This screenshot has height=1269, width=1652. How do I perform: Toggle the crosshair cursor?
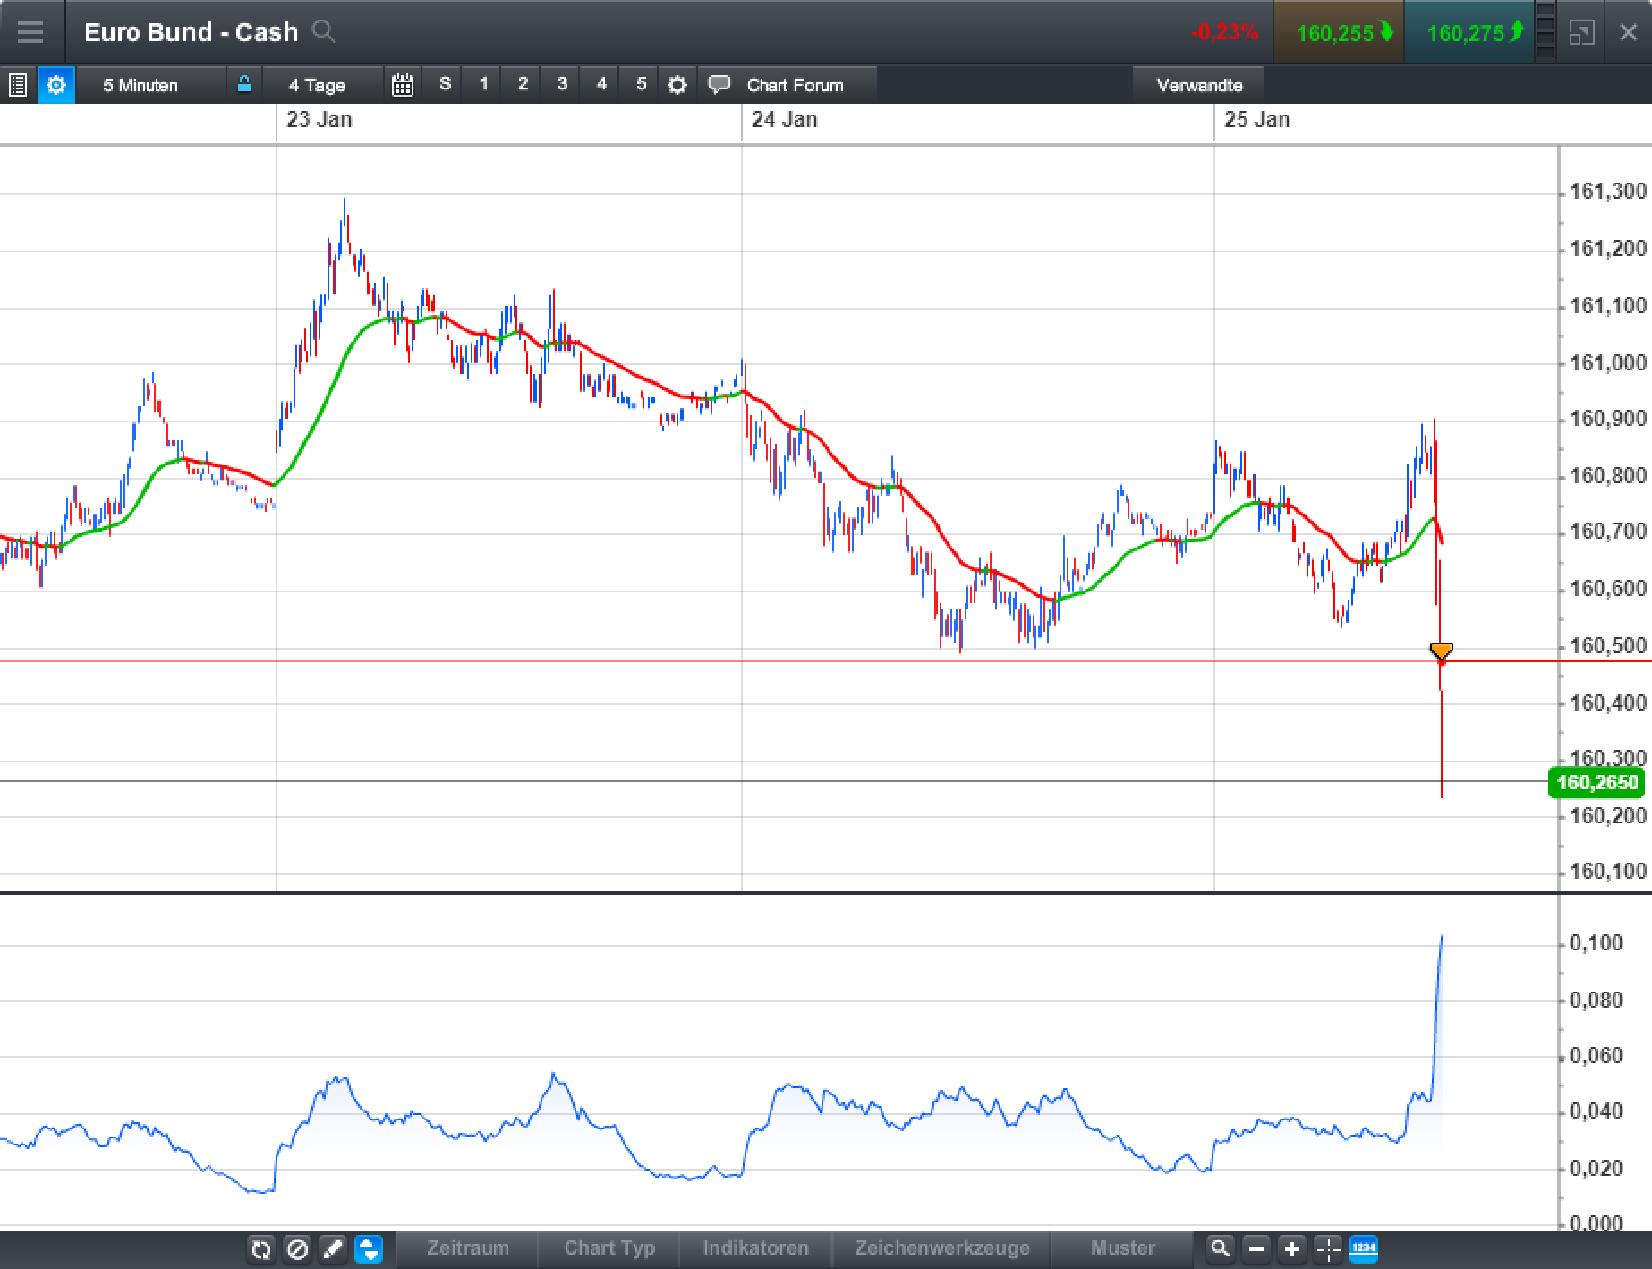1328,1249
